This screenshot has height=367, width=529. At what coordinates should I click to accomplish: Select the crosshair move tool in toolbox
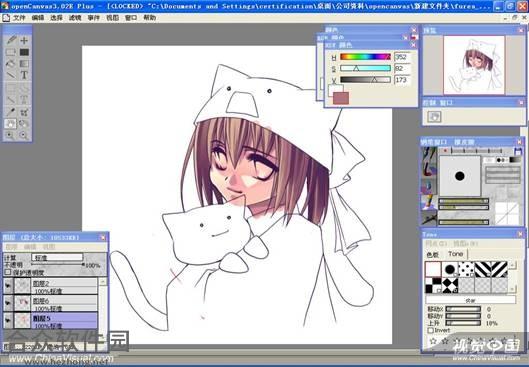(24, 40)
